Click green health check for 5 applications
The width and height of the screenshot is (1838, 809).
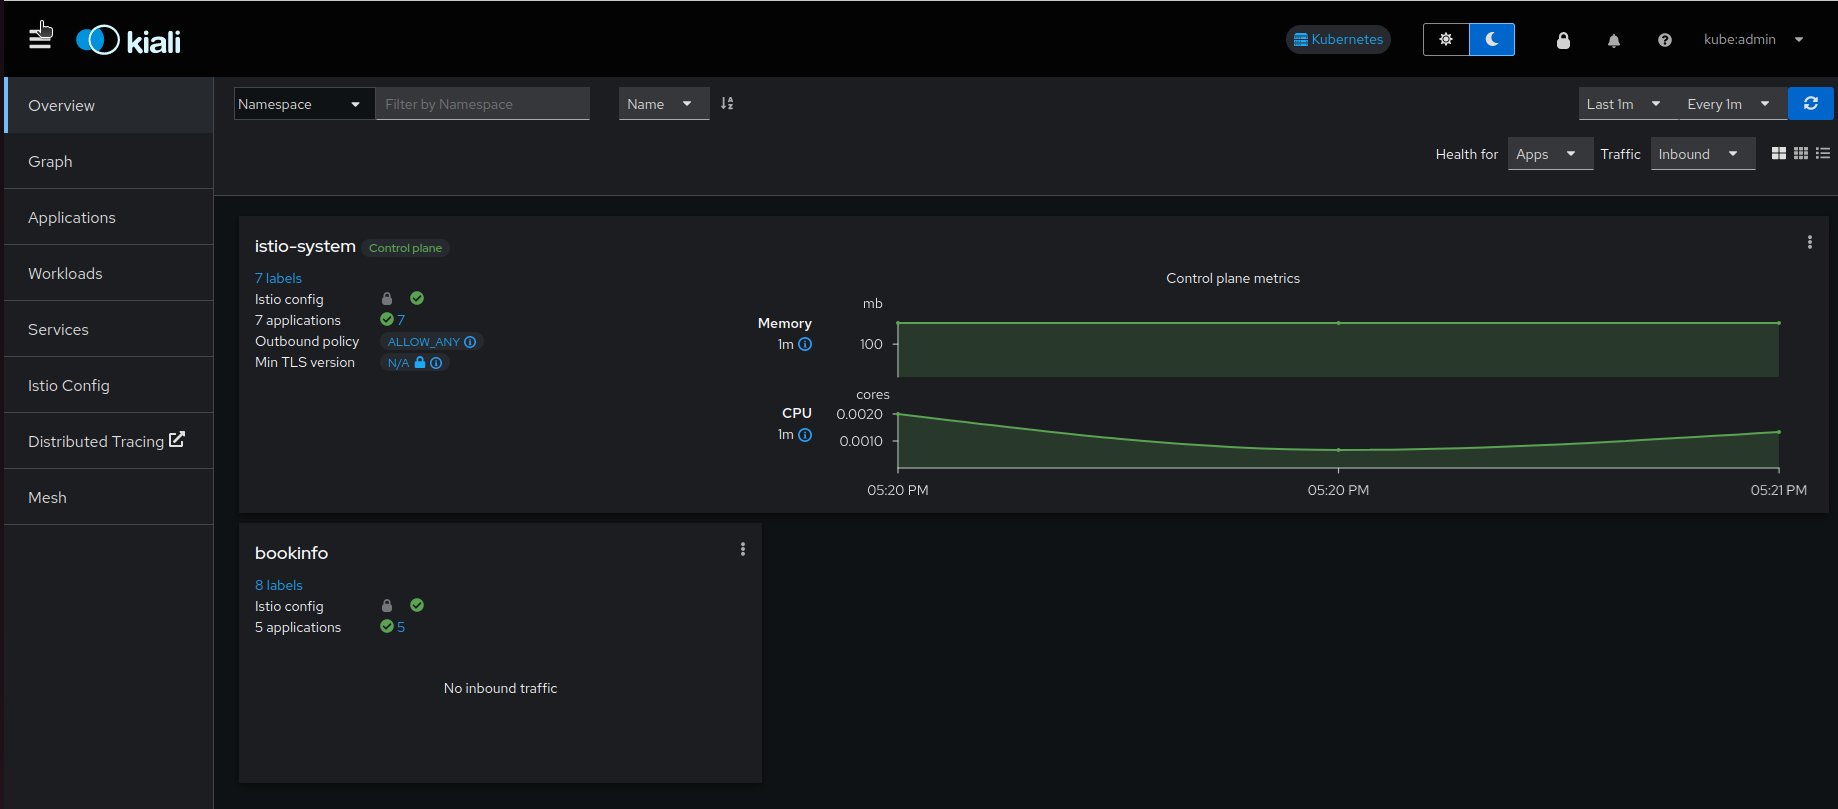[386, 627]
